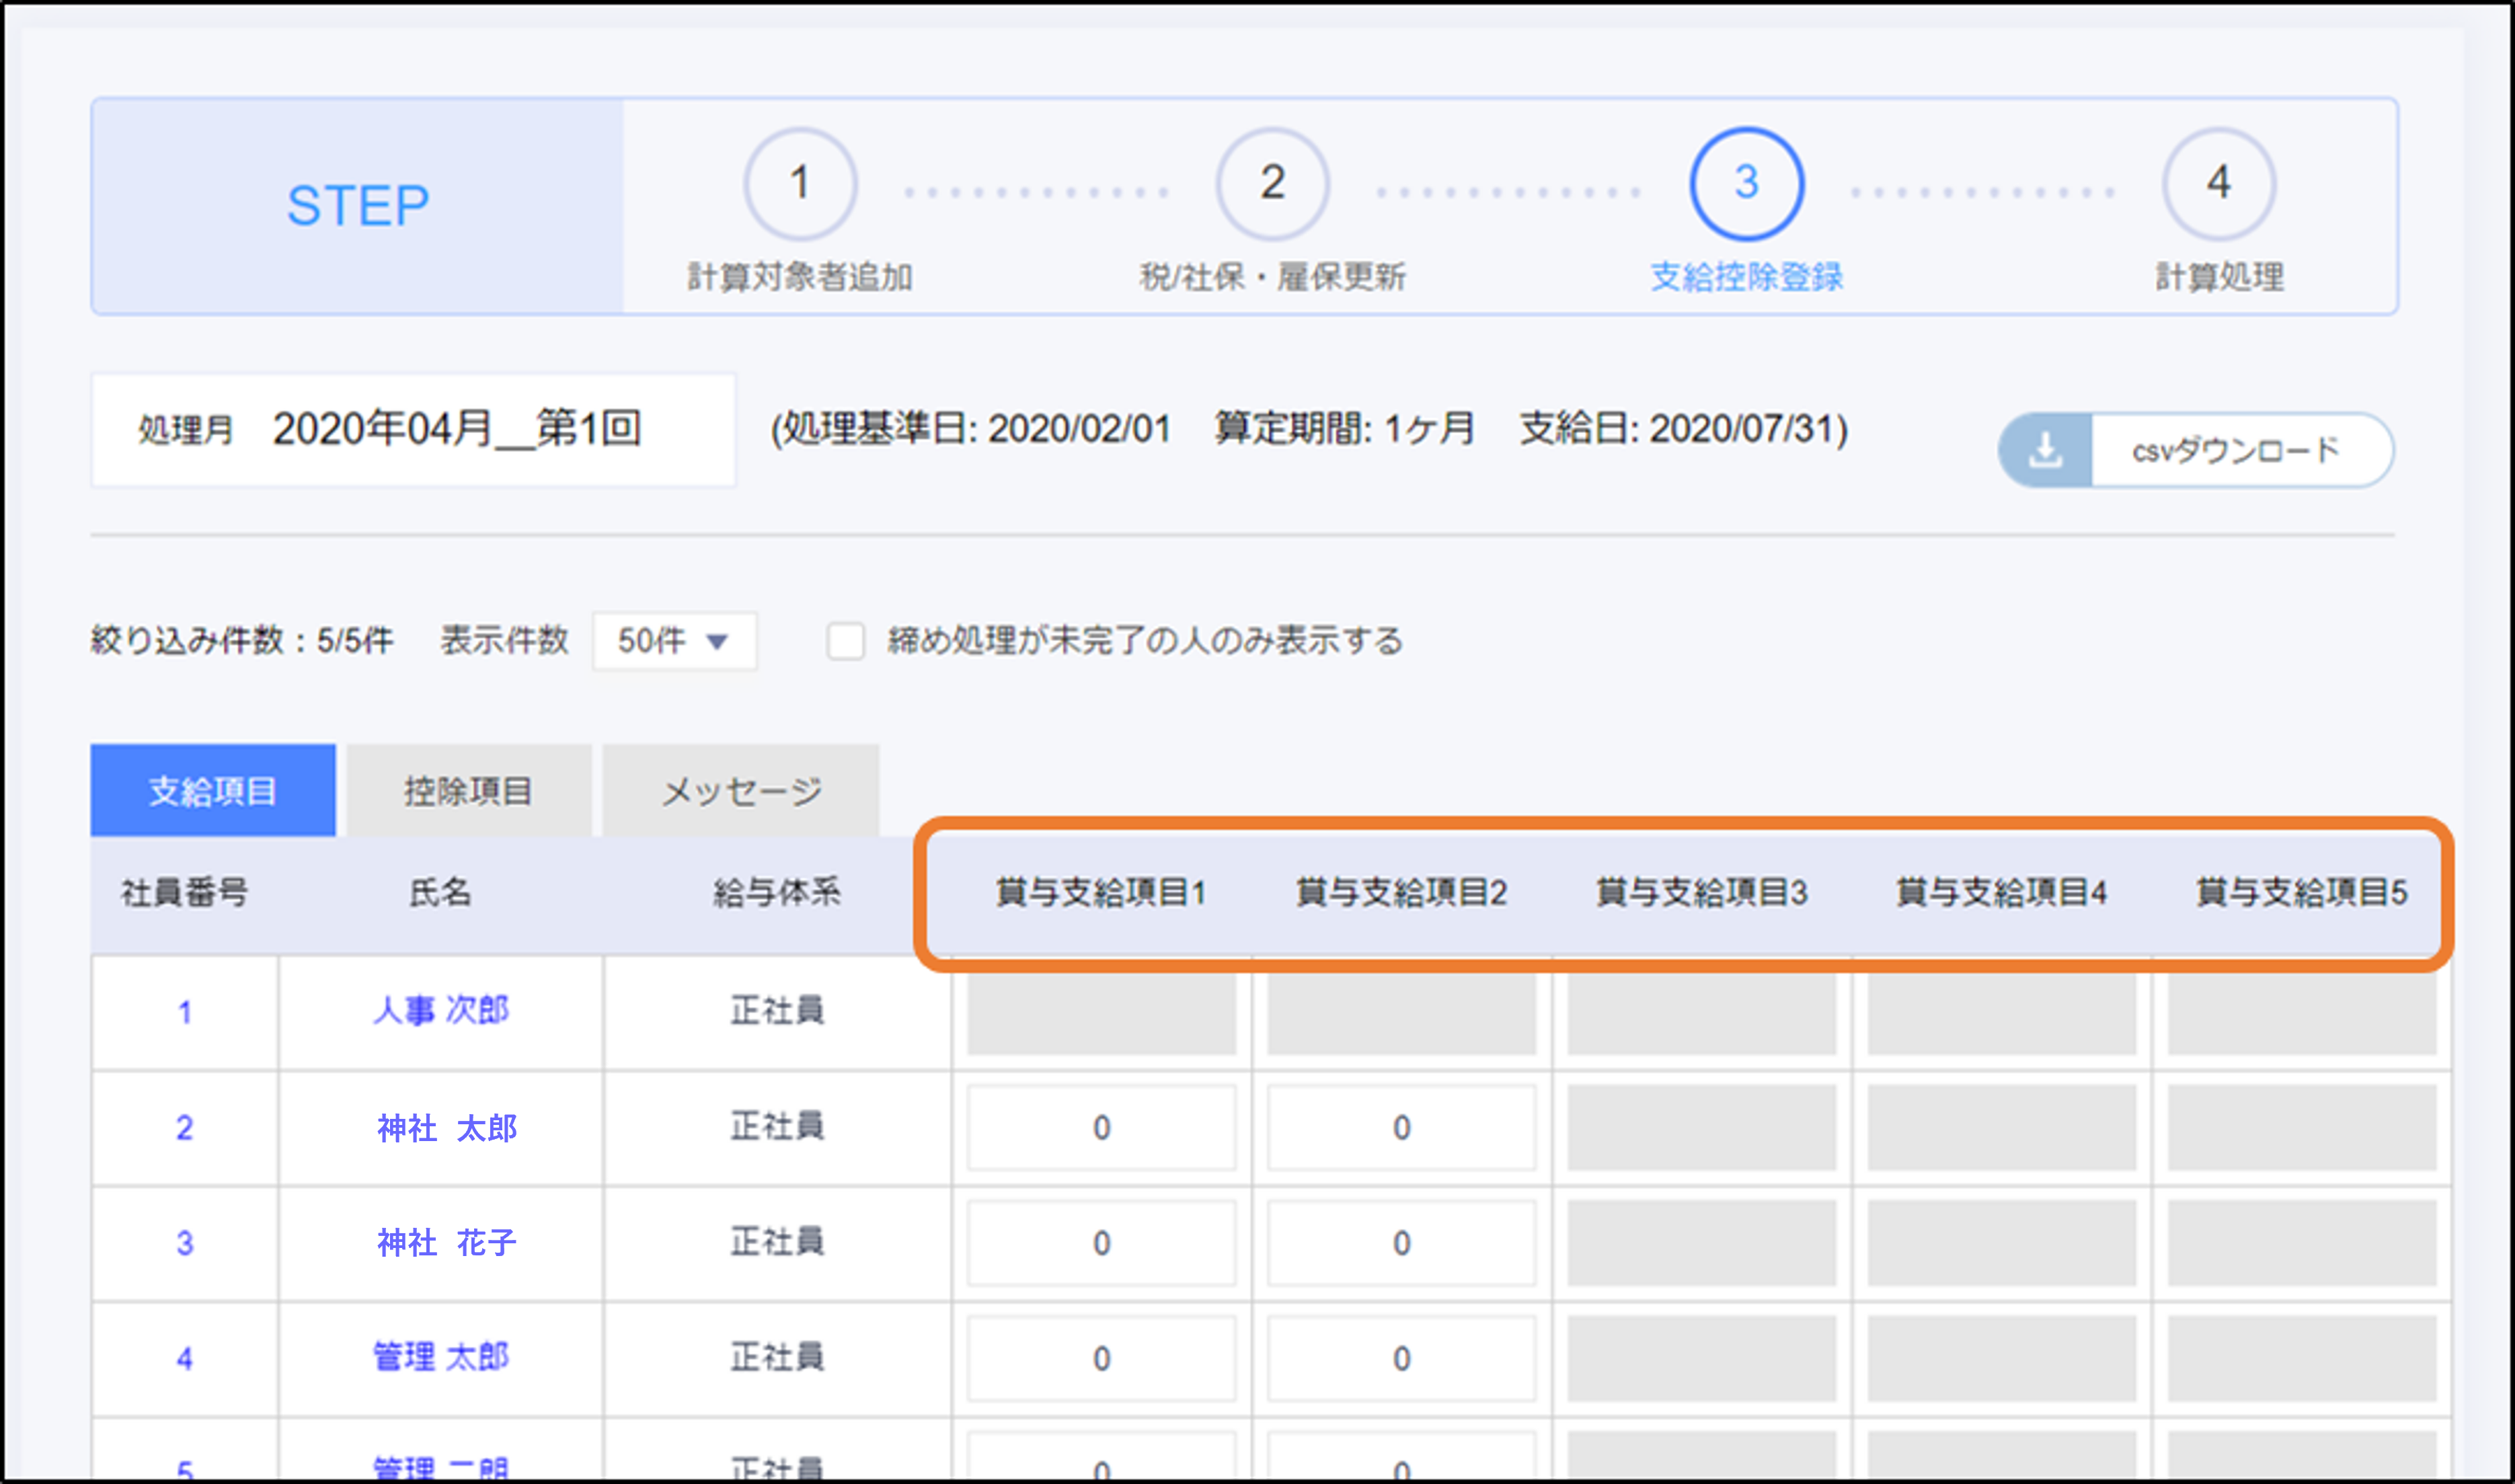Screen dimensions: 2515x1484
Task: Click 正社員 cell in 人事 次郎 row
Action: (x=776, y=1011)
